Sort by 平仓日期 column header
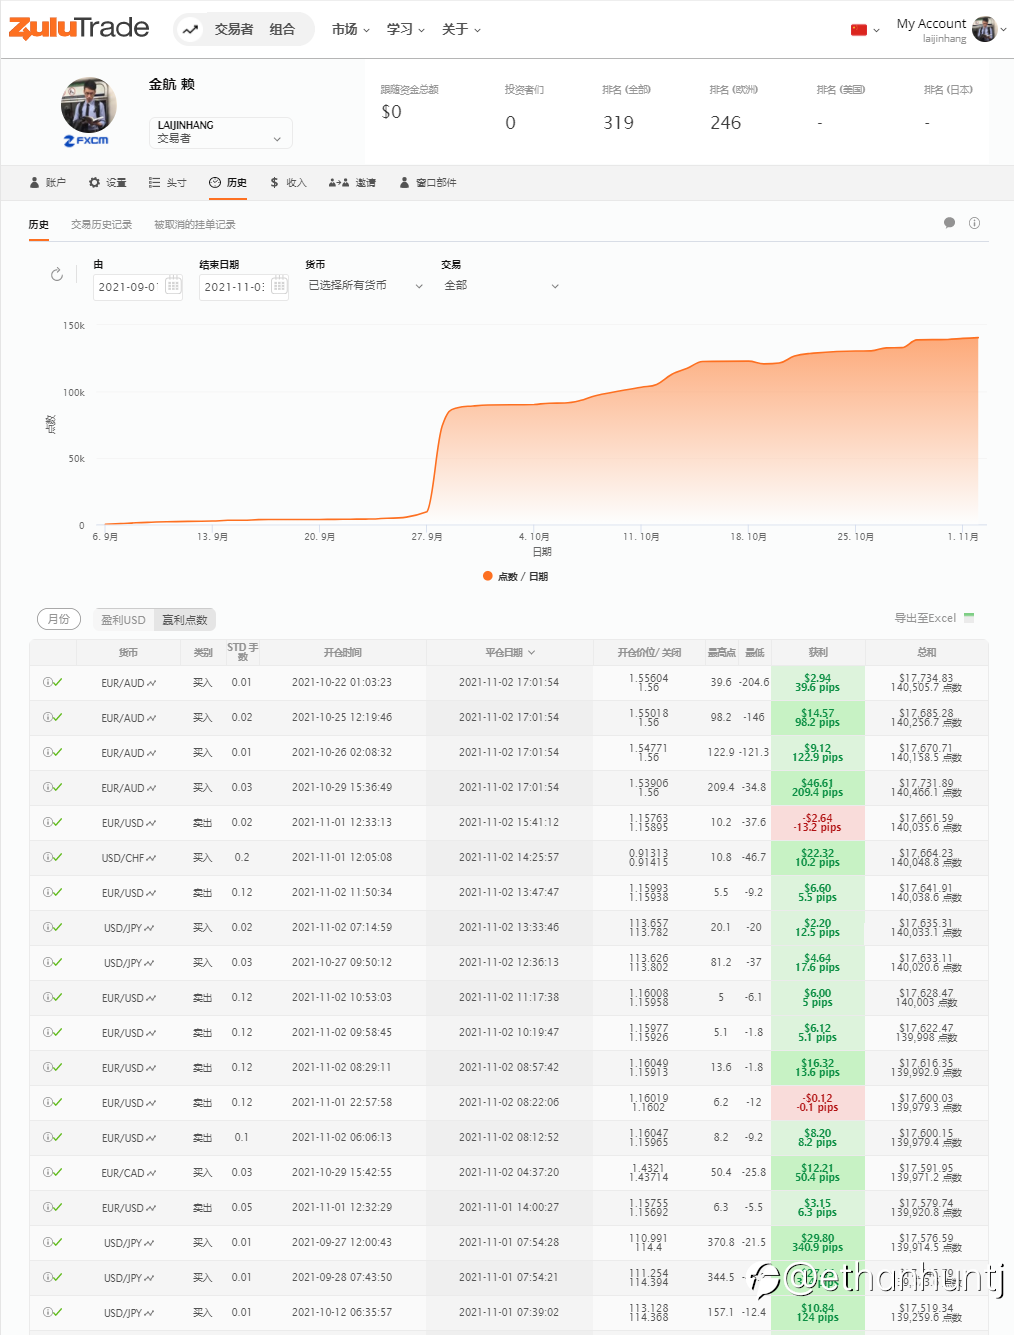Image resolution: width=1014 pixels, height=1335 pixels. point(510,652)
